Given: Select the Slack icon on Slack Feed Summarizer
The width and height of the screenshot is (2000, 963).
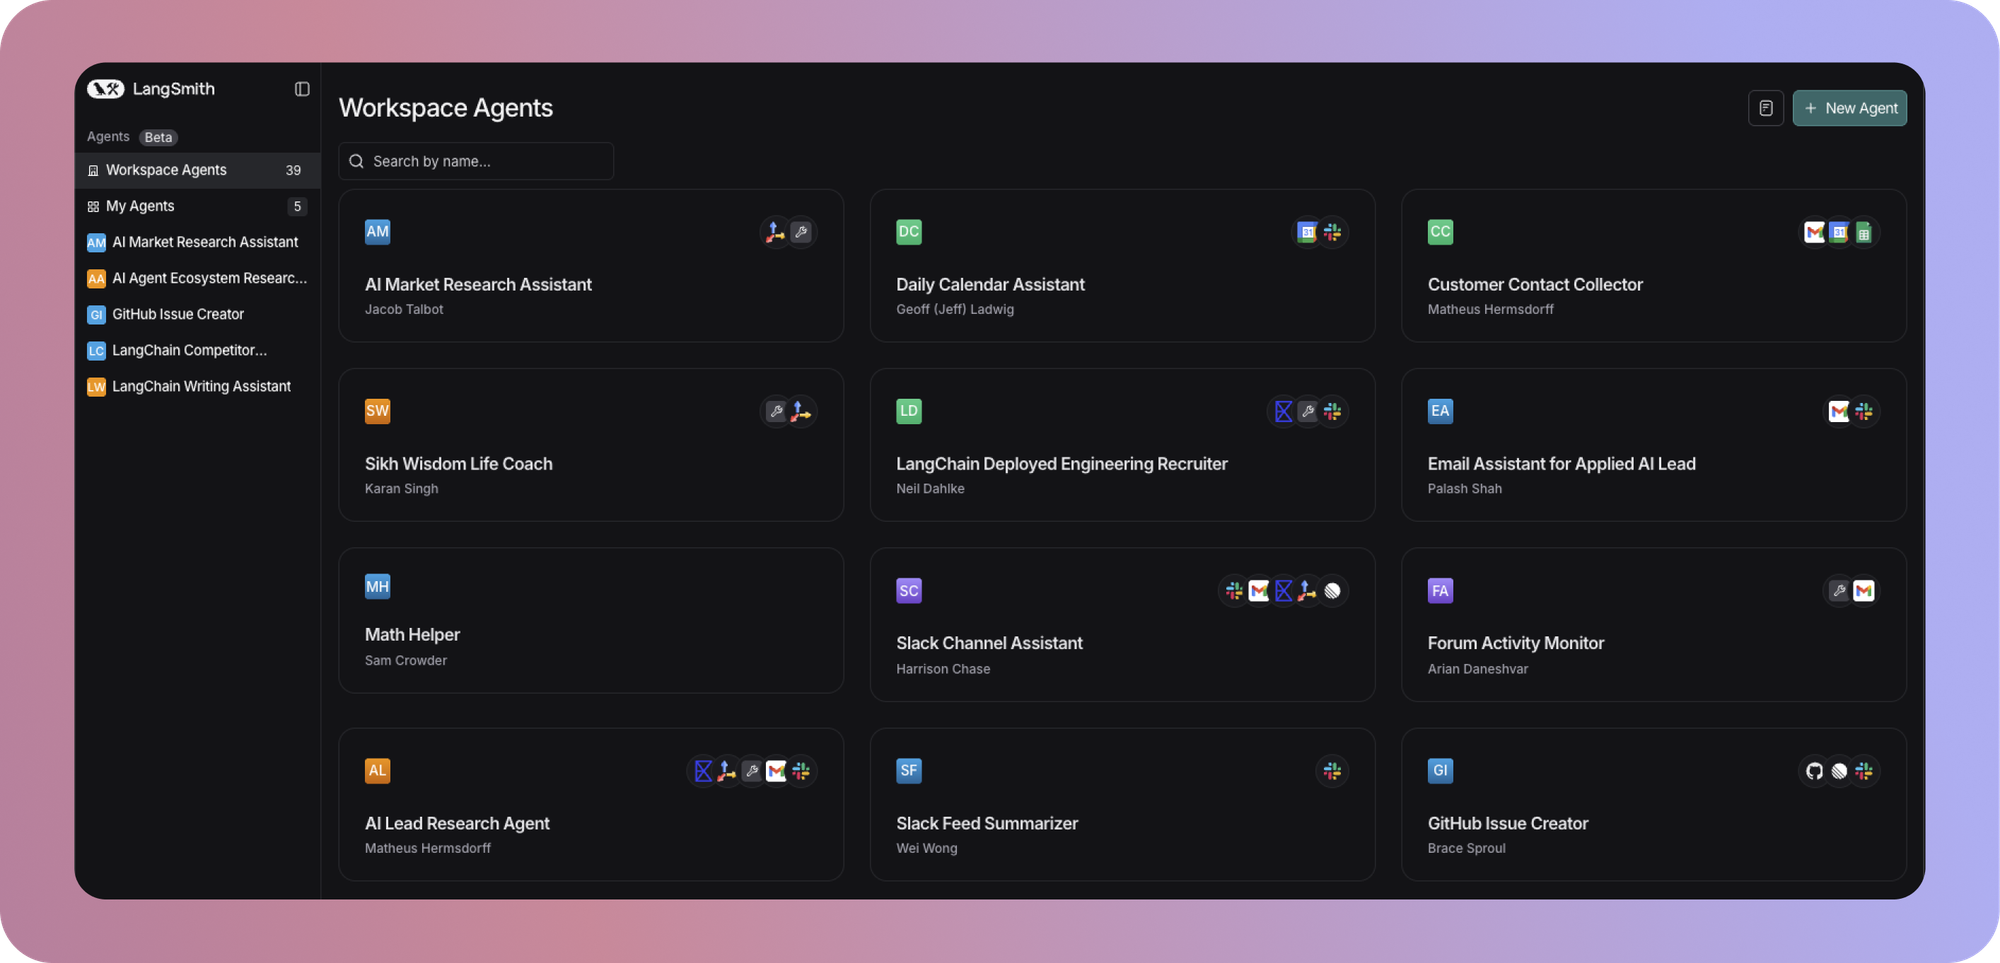Looking at the screenshot, I should (1332, 770).
